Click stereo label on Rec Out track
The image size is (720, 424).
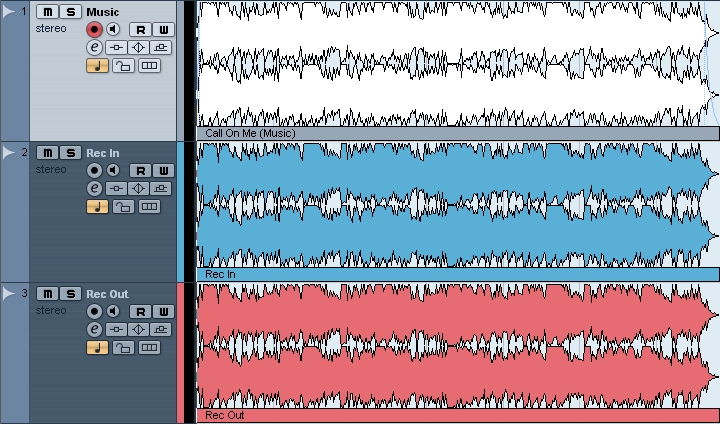(51, 311)
